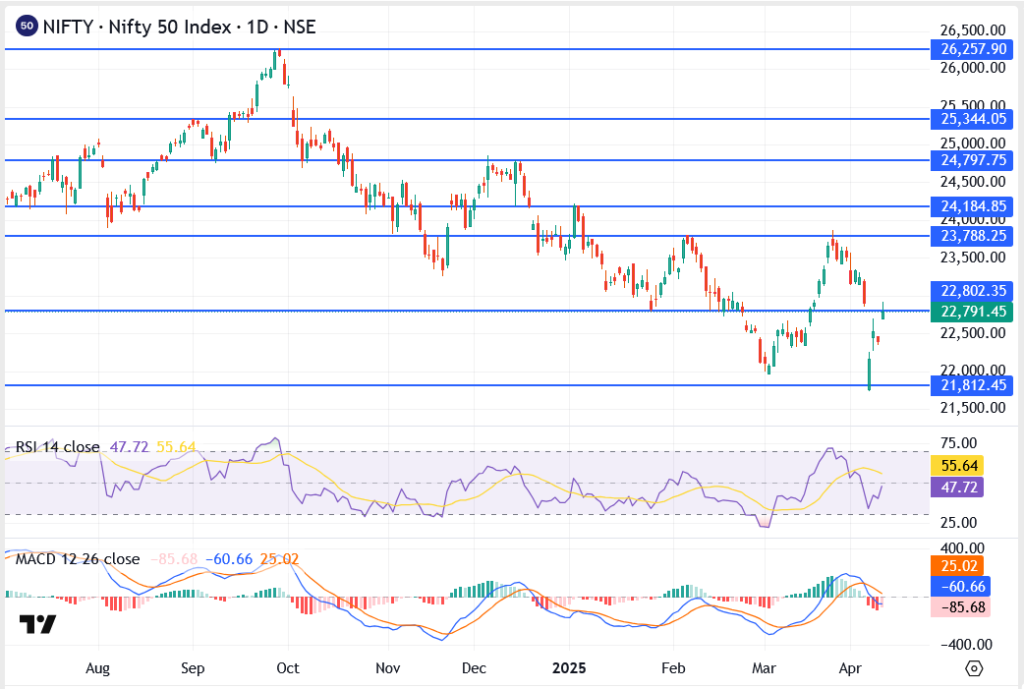
Task: Click the NIFTY 50 symbol badge icon
Action: (x=26, y=27)
